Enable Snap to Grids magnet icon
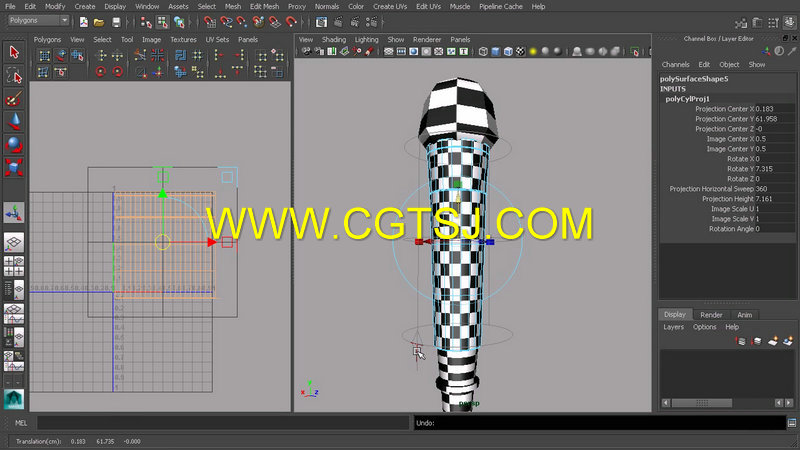This screenshot has height=450, width=800. point(210,22)
